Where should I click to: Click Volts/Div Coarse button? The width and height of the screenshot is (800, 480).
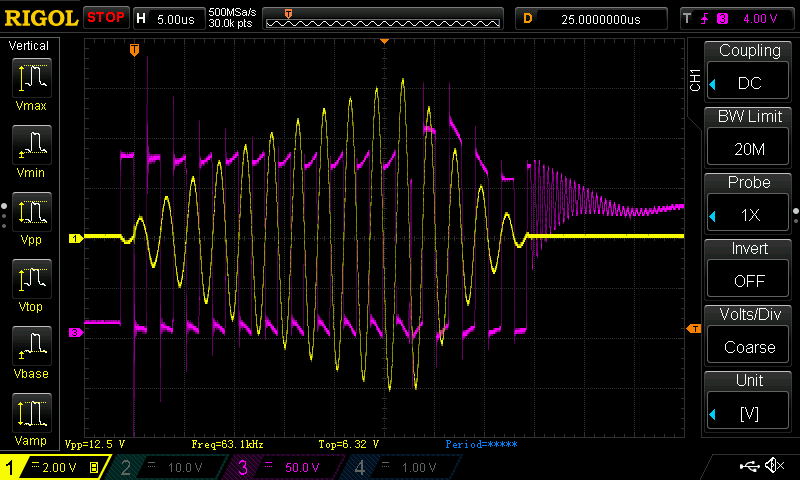pos(749,336)
